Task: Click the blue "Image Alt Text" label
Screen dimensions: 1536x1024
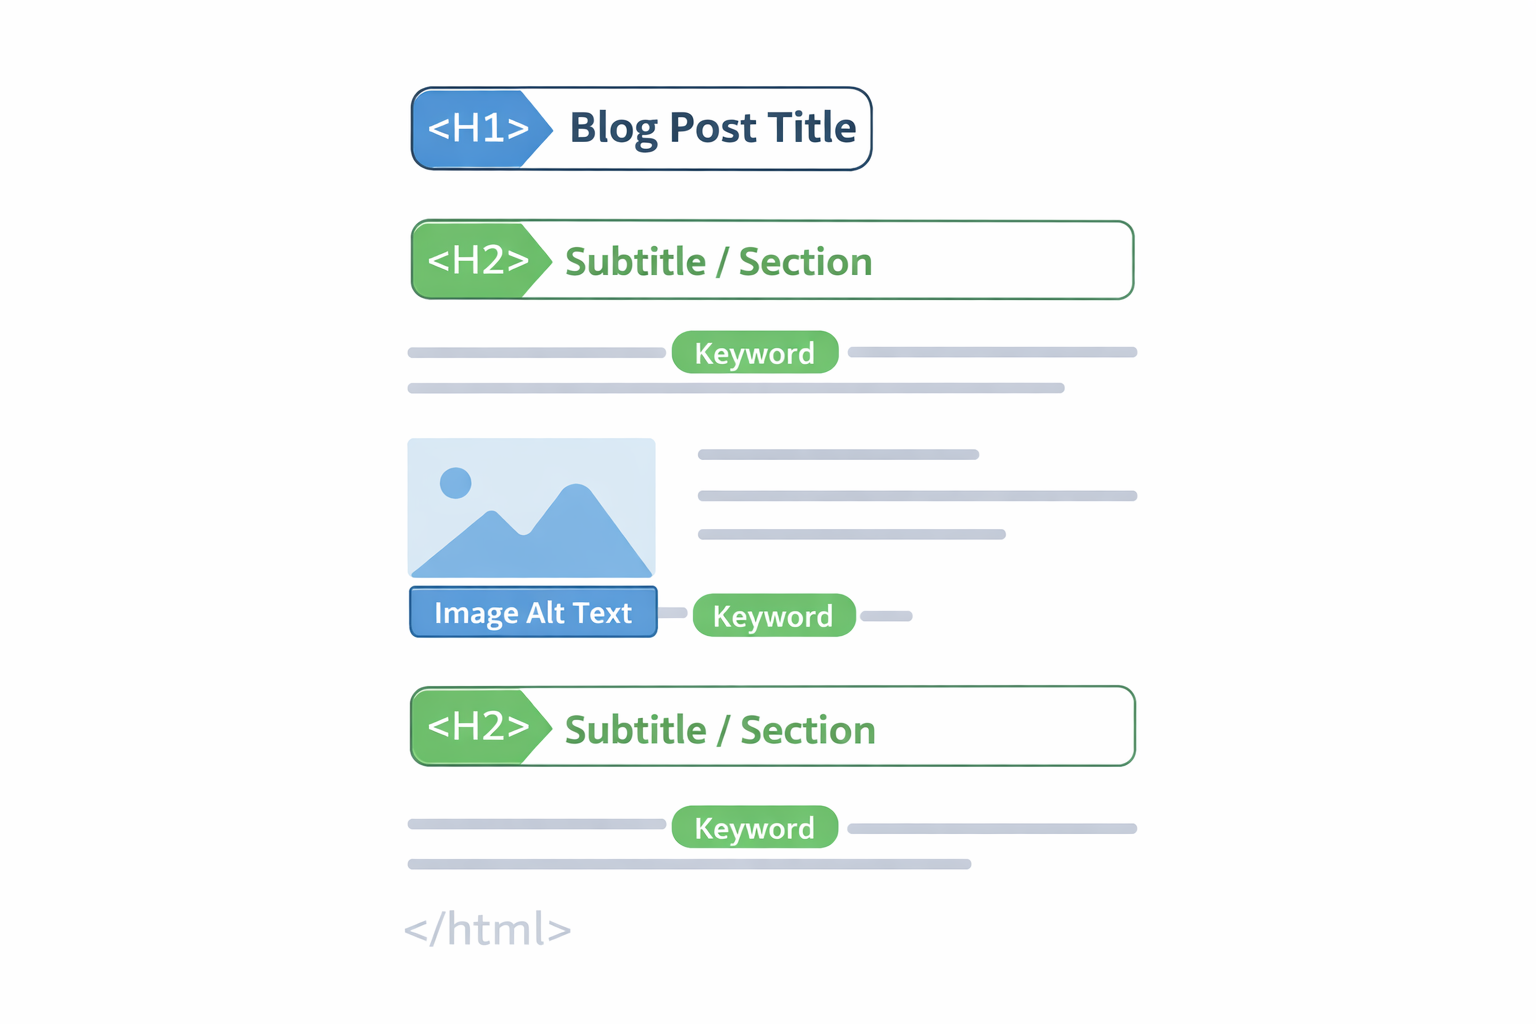Action: [533, 612]
